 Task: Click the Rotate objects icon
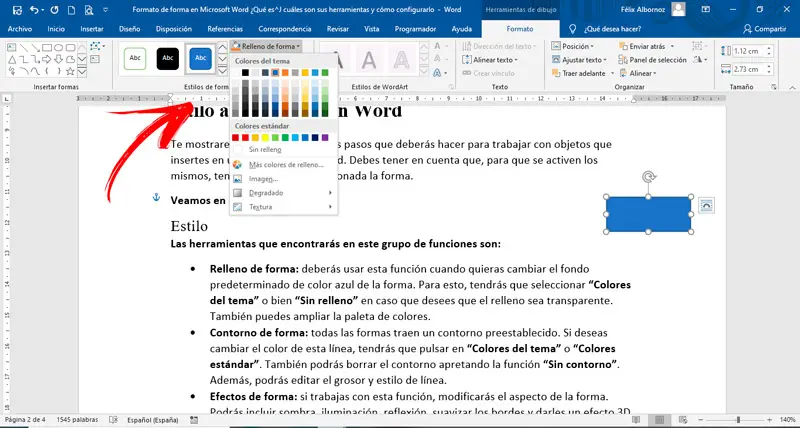tap(699, 60)
